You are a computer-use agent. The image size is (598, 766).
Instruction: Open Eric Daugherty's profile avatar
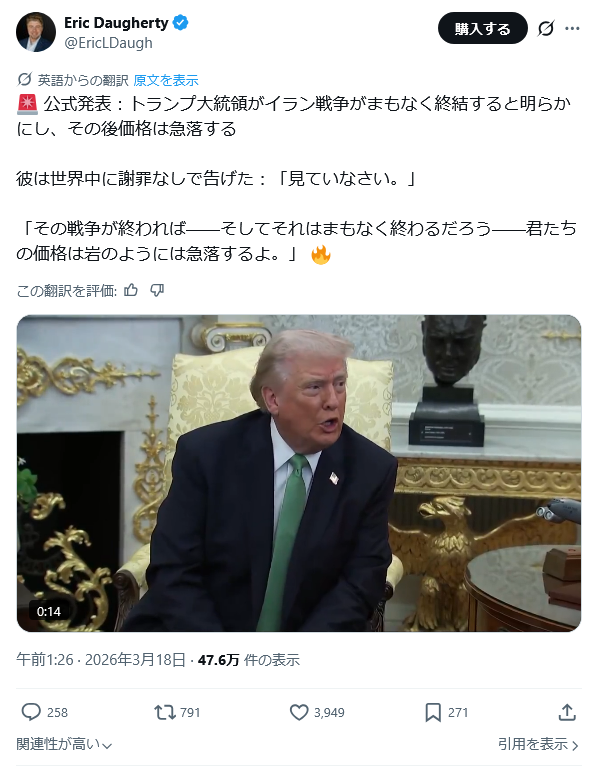click(36, 32)
